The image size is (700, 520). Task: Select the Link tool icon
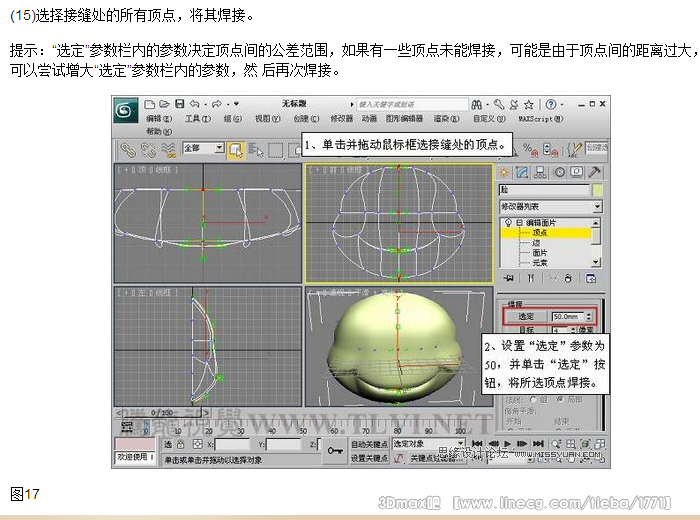(x=128, y=150)
